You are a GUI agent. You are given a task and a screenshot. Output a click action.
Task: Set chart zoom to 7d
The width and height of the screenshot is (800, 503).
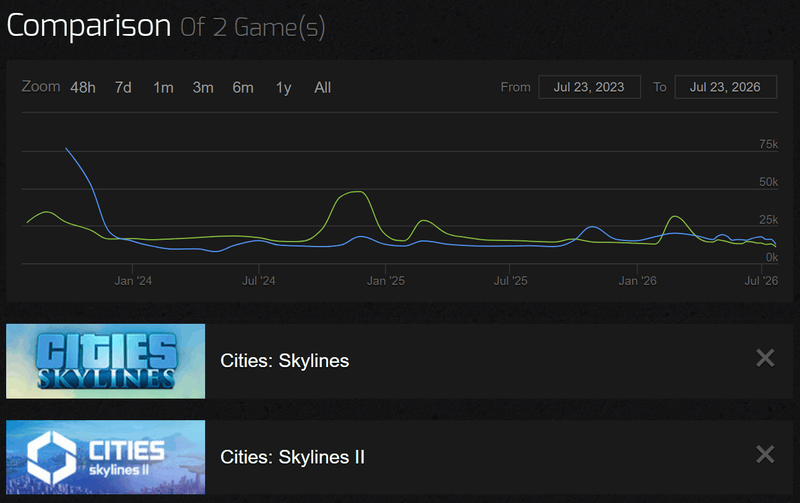[x=123, y=88]
